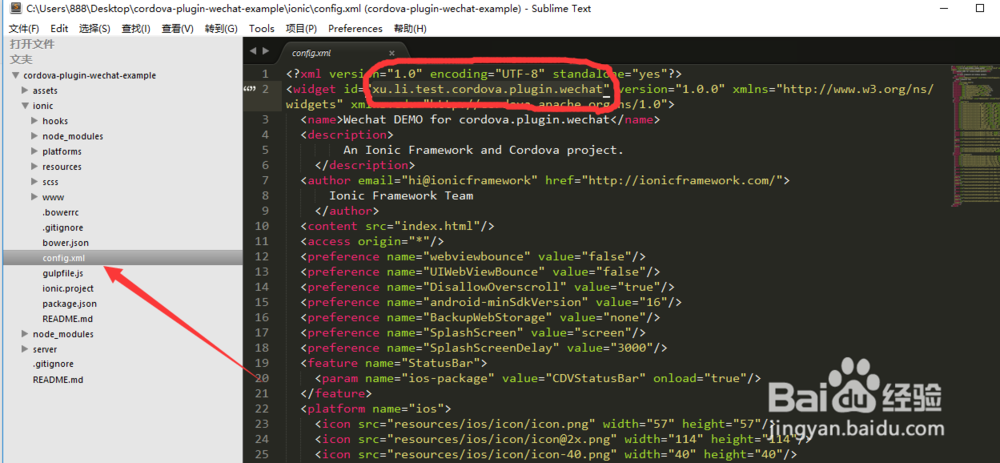The height and width of the screenshot is (463, 1000).
Task: Click the author email line
Action: pos(545,180)
